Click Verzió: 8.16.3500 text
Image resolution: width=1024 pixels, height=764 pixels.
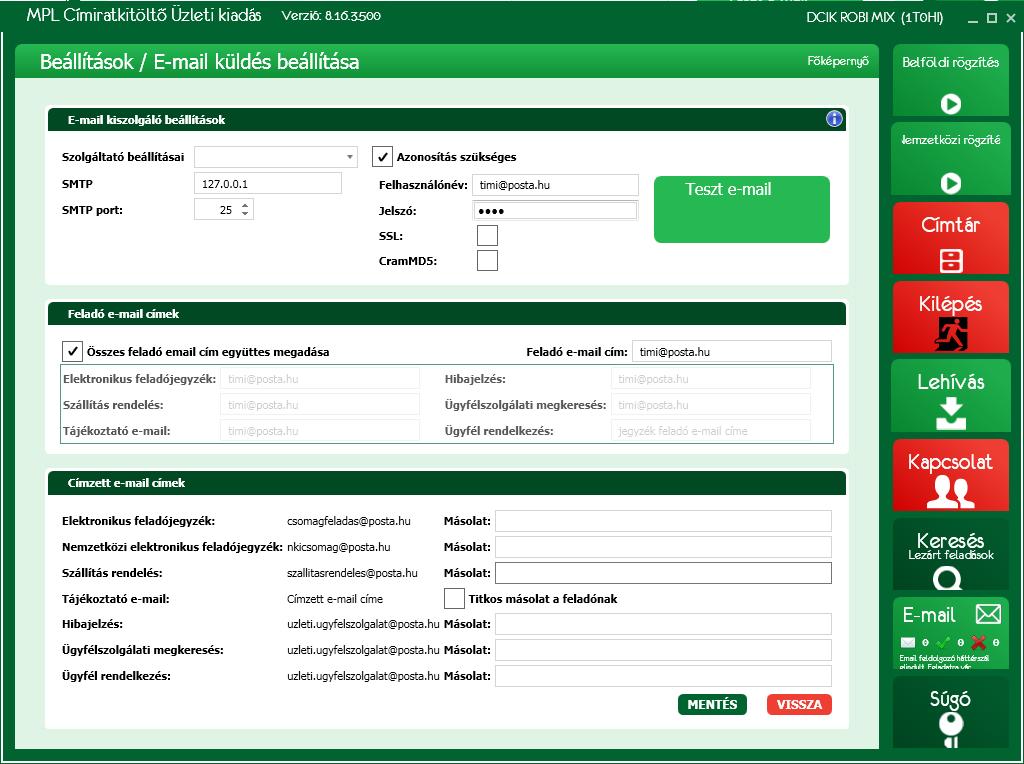pos(331,16)
